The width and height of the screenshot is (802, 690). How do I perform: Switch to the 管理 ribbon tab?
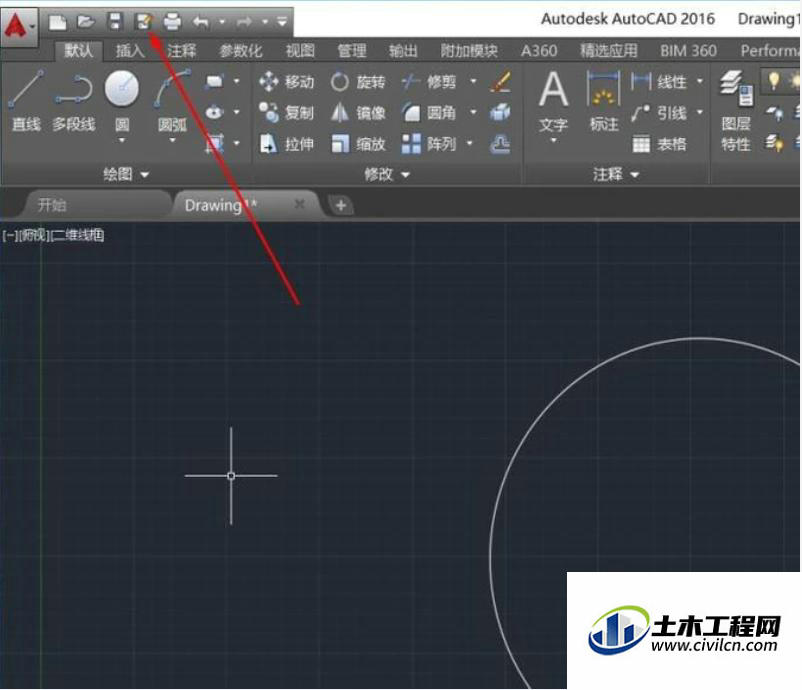(x=351, y=51)
